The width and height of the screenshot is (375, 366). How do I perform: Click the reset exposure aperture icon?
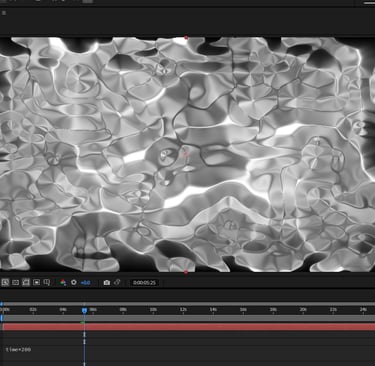[74, 282]
